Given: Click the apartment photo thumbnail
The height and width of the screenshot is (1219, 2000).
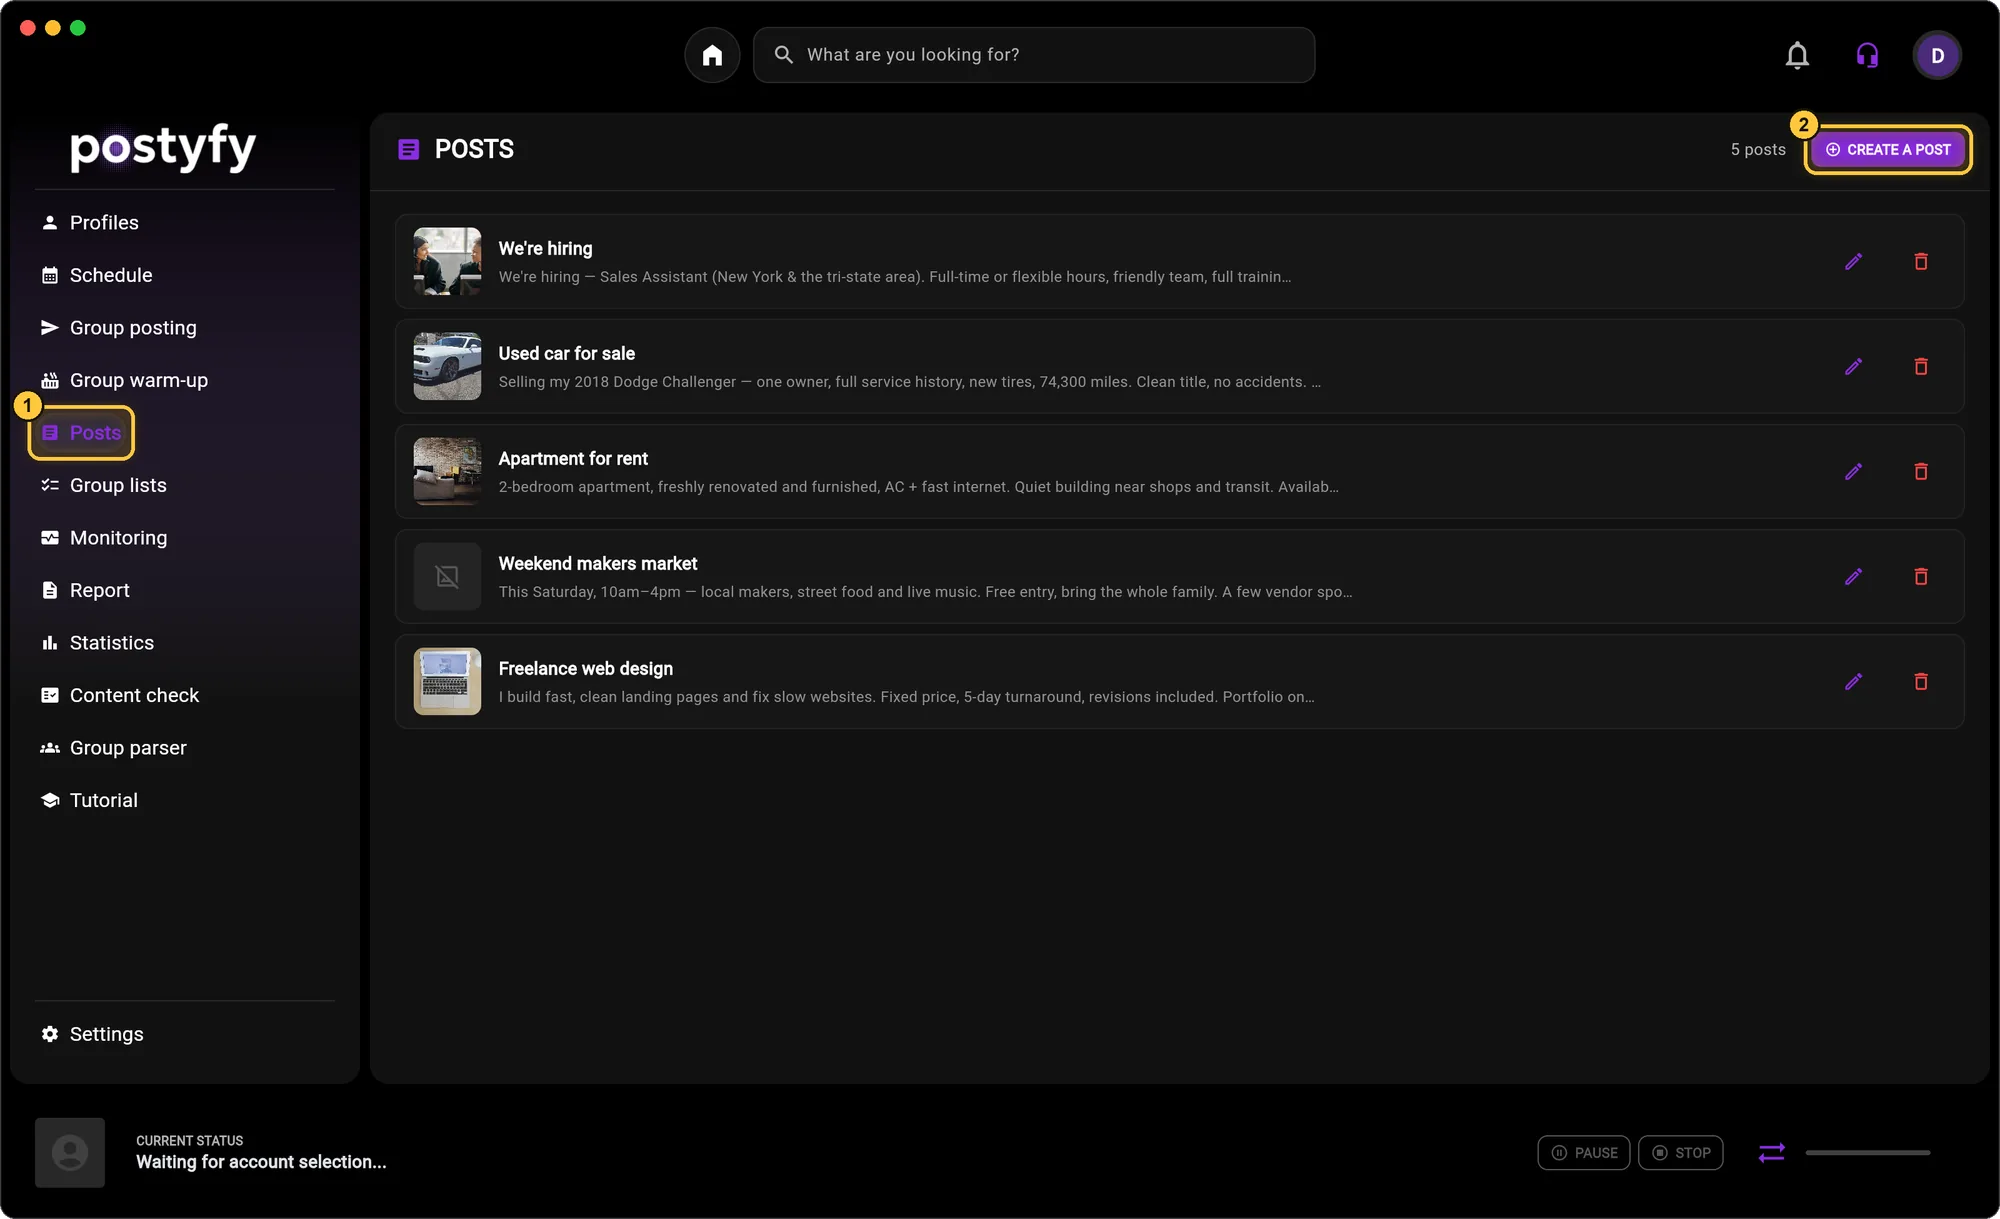Looking at the screenshot, I should point(447,471).
